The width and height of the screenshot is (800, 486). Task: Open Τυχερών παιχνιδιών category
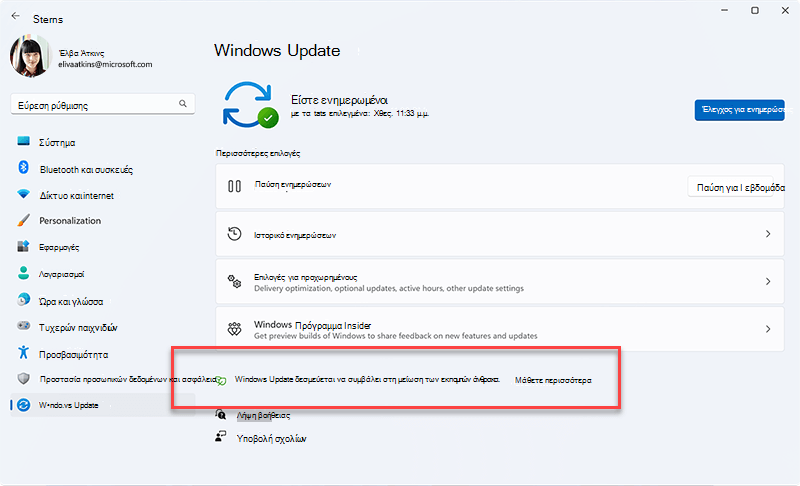click(x=78, y=327)
